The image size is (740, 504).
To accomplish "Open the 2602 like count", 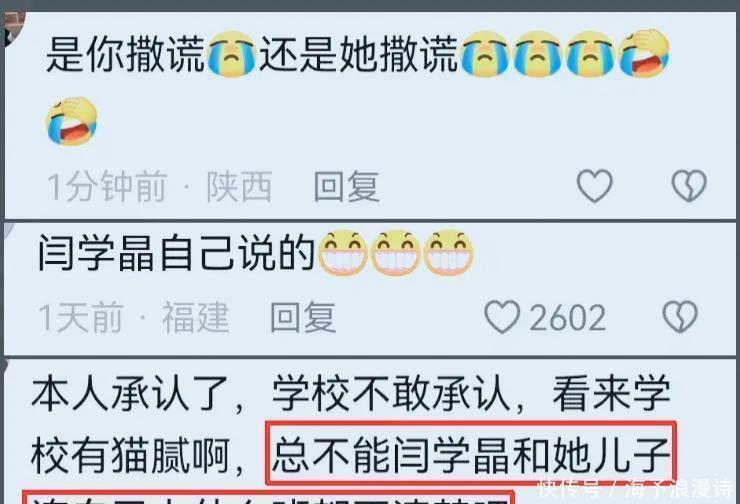I will point(567,318).
